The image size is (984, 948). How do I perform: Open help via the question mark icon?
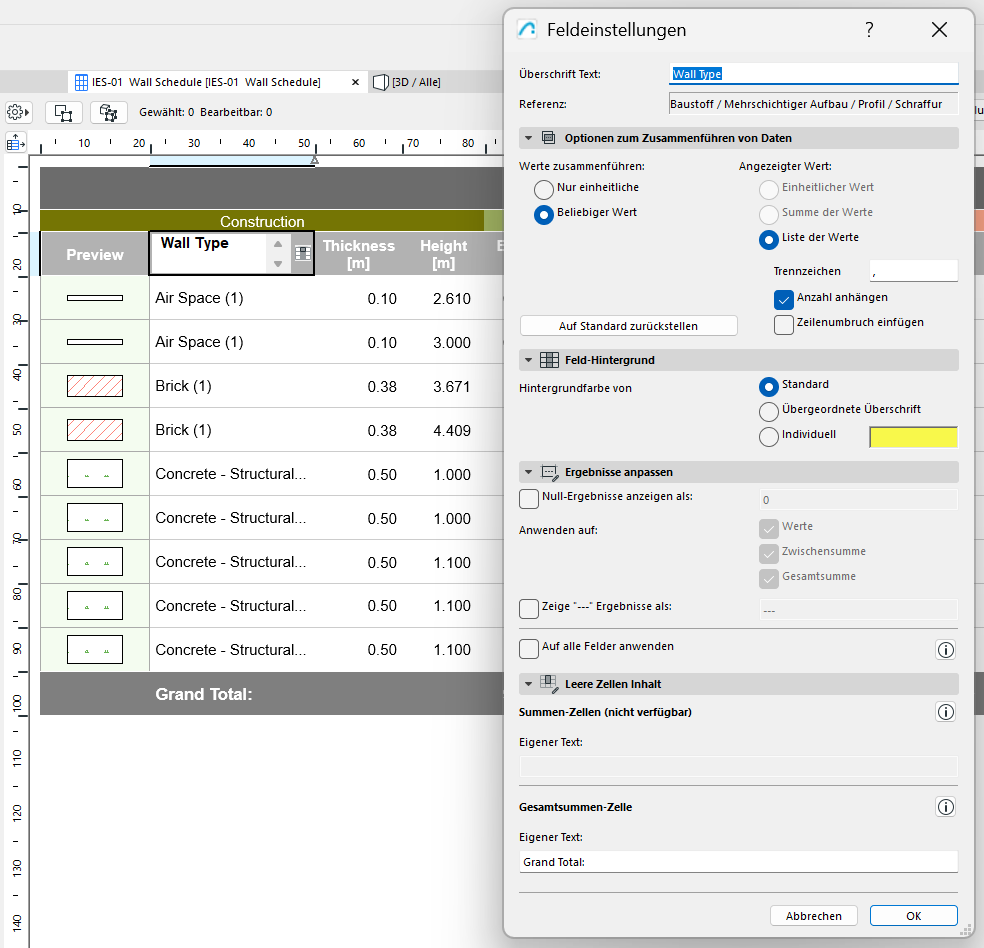pos(869,30)
